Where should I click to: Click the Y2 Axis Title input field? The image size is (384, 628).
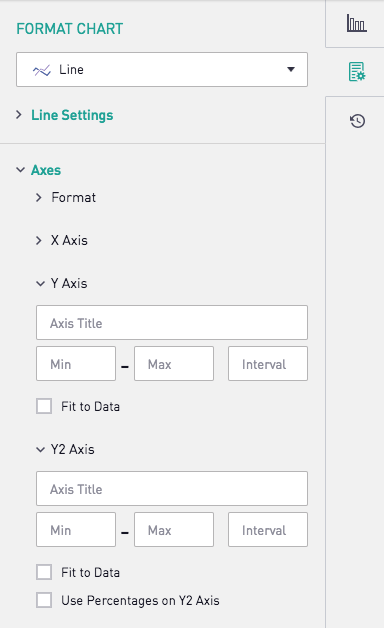tap(172, 489)
